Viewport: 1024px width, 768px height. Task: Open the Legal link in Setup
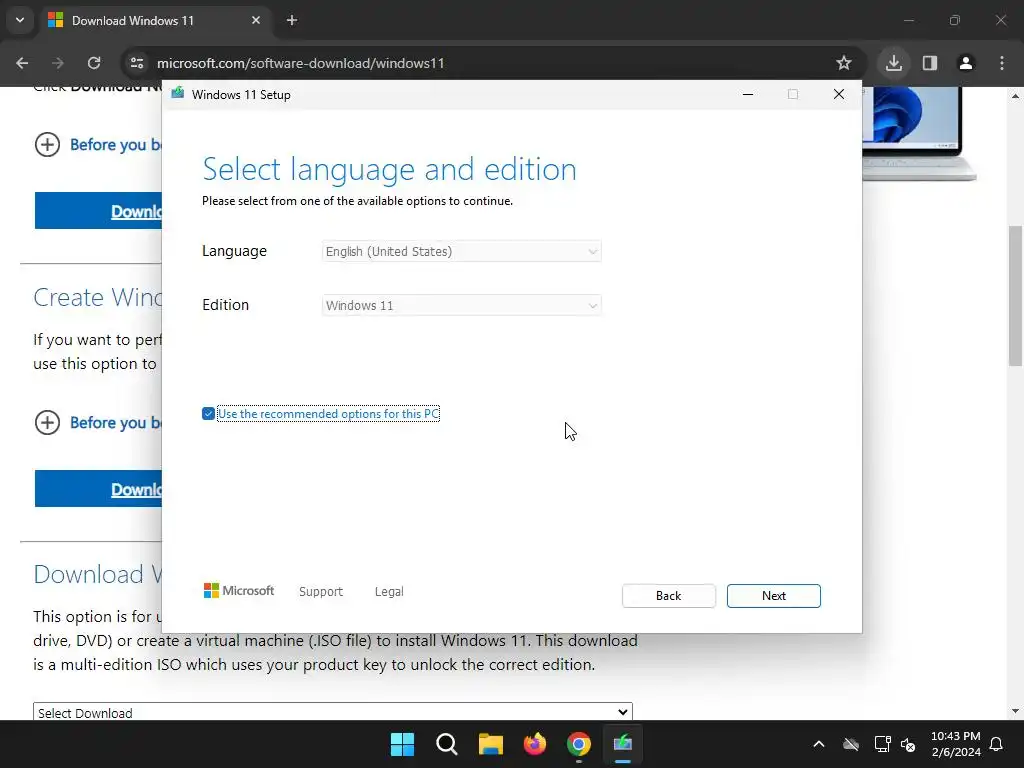tap(389, 592)
